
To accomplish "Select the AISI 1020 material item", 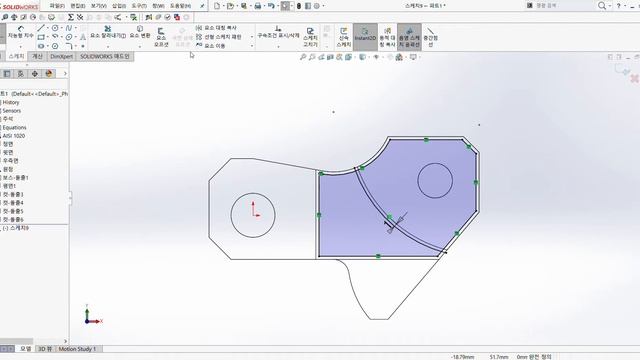I will coord(14,136).
